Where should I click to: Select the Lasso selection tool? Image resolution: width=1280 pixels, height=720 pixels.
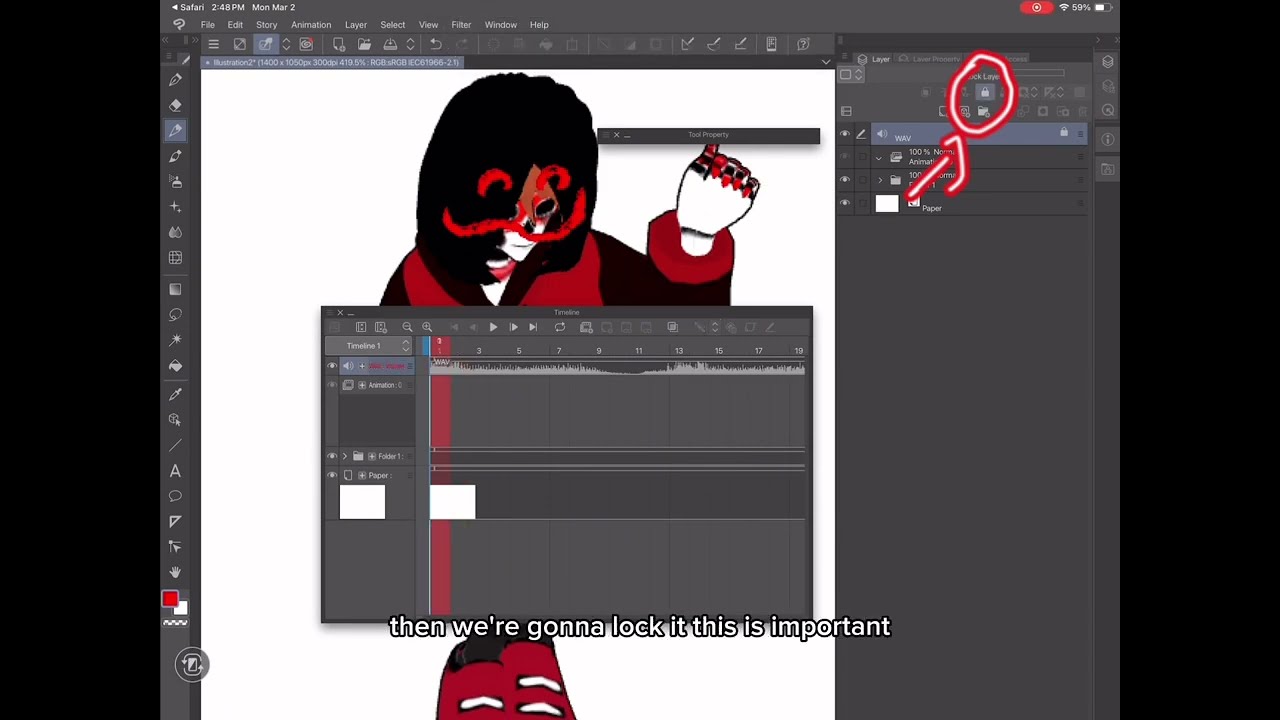(x=176, y=315)
